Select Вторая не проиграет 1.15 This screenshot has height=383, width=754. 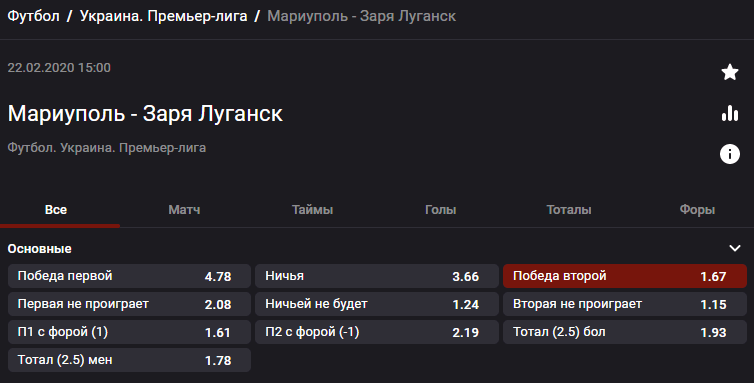(625, 304)
